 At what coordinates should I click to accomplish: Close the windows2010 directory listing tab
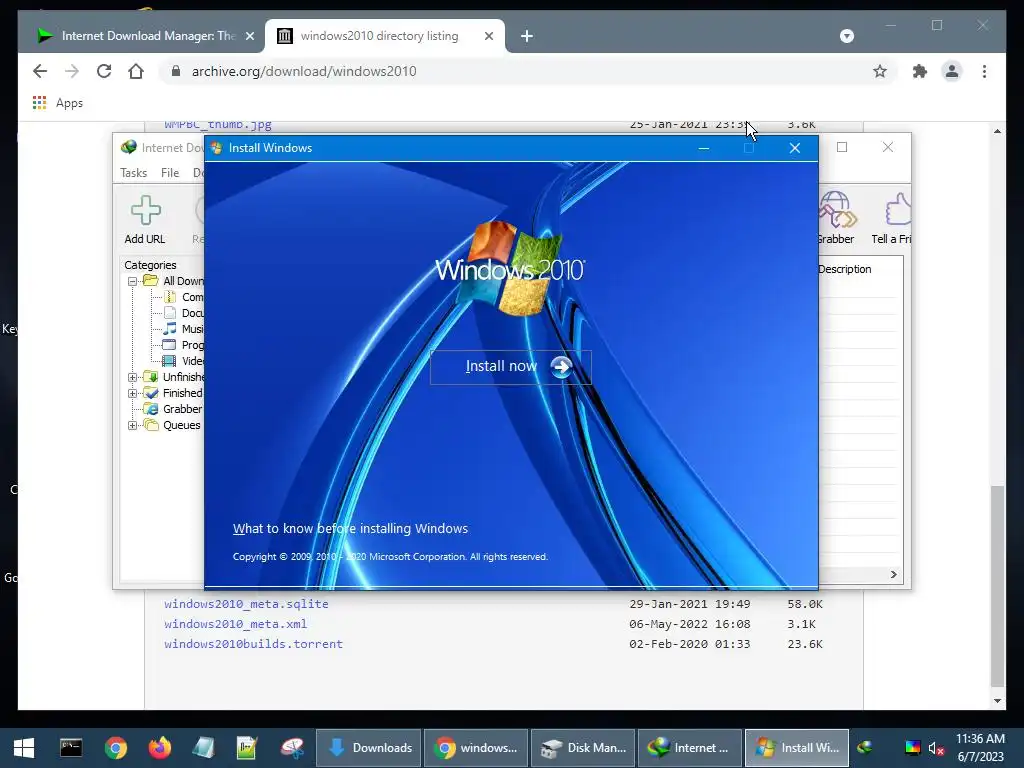point(488,36)
